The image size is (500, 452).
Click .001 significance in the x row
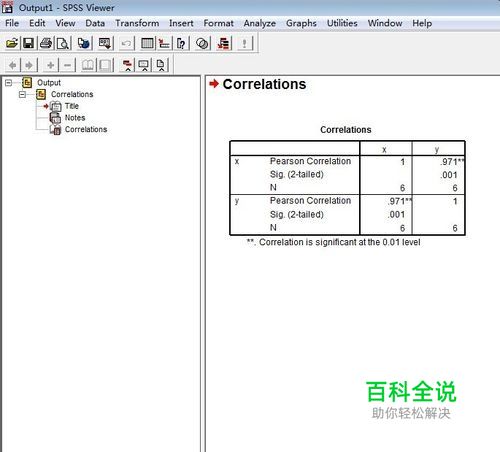449,175
